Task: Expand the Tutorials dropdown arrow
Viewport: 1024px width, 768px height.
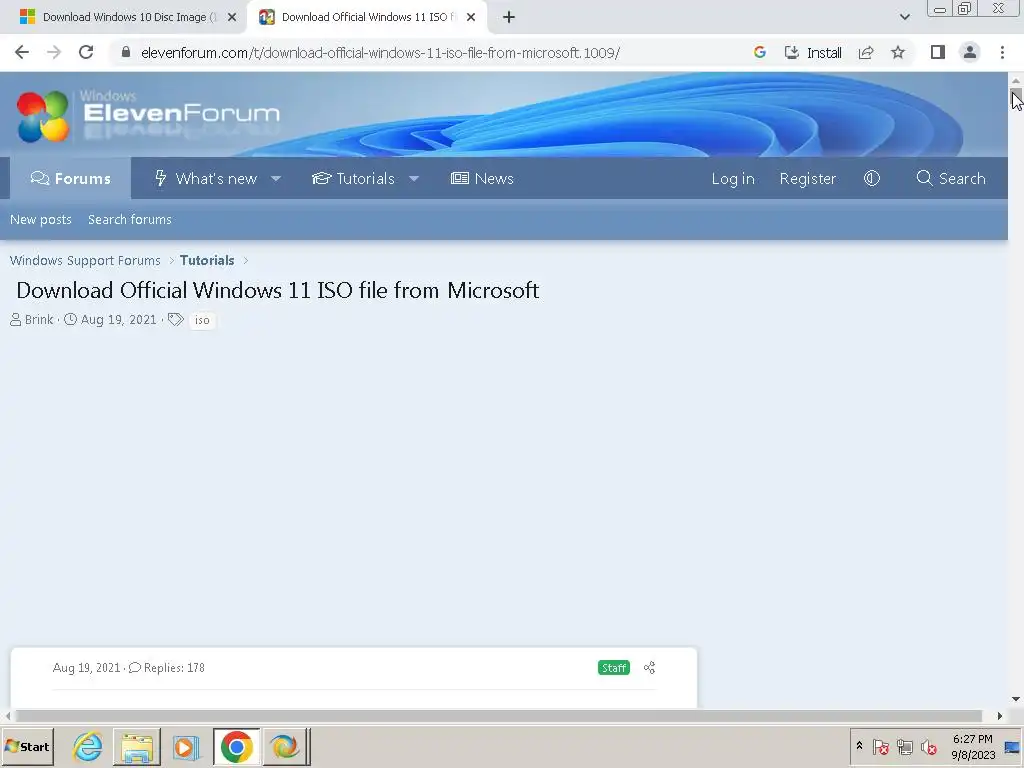Action: (413, 178)
